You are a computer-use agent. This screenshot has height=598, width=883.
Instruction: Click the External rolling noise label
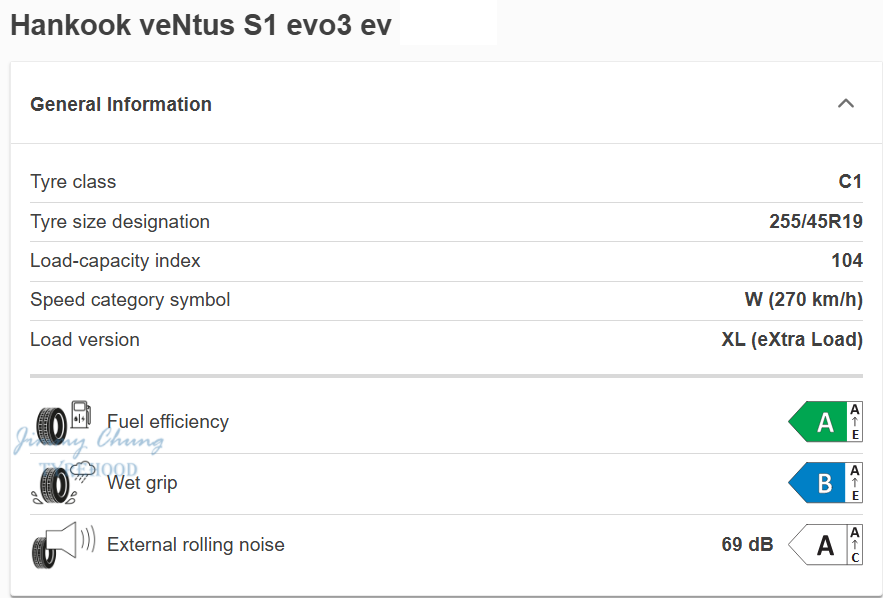196,545
